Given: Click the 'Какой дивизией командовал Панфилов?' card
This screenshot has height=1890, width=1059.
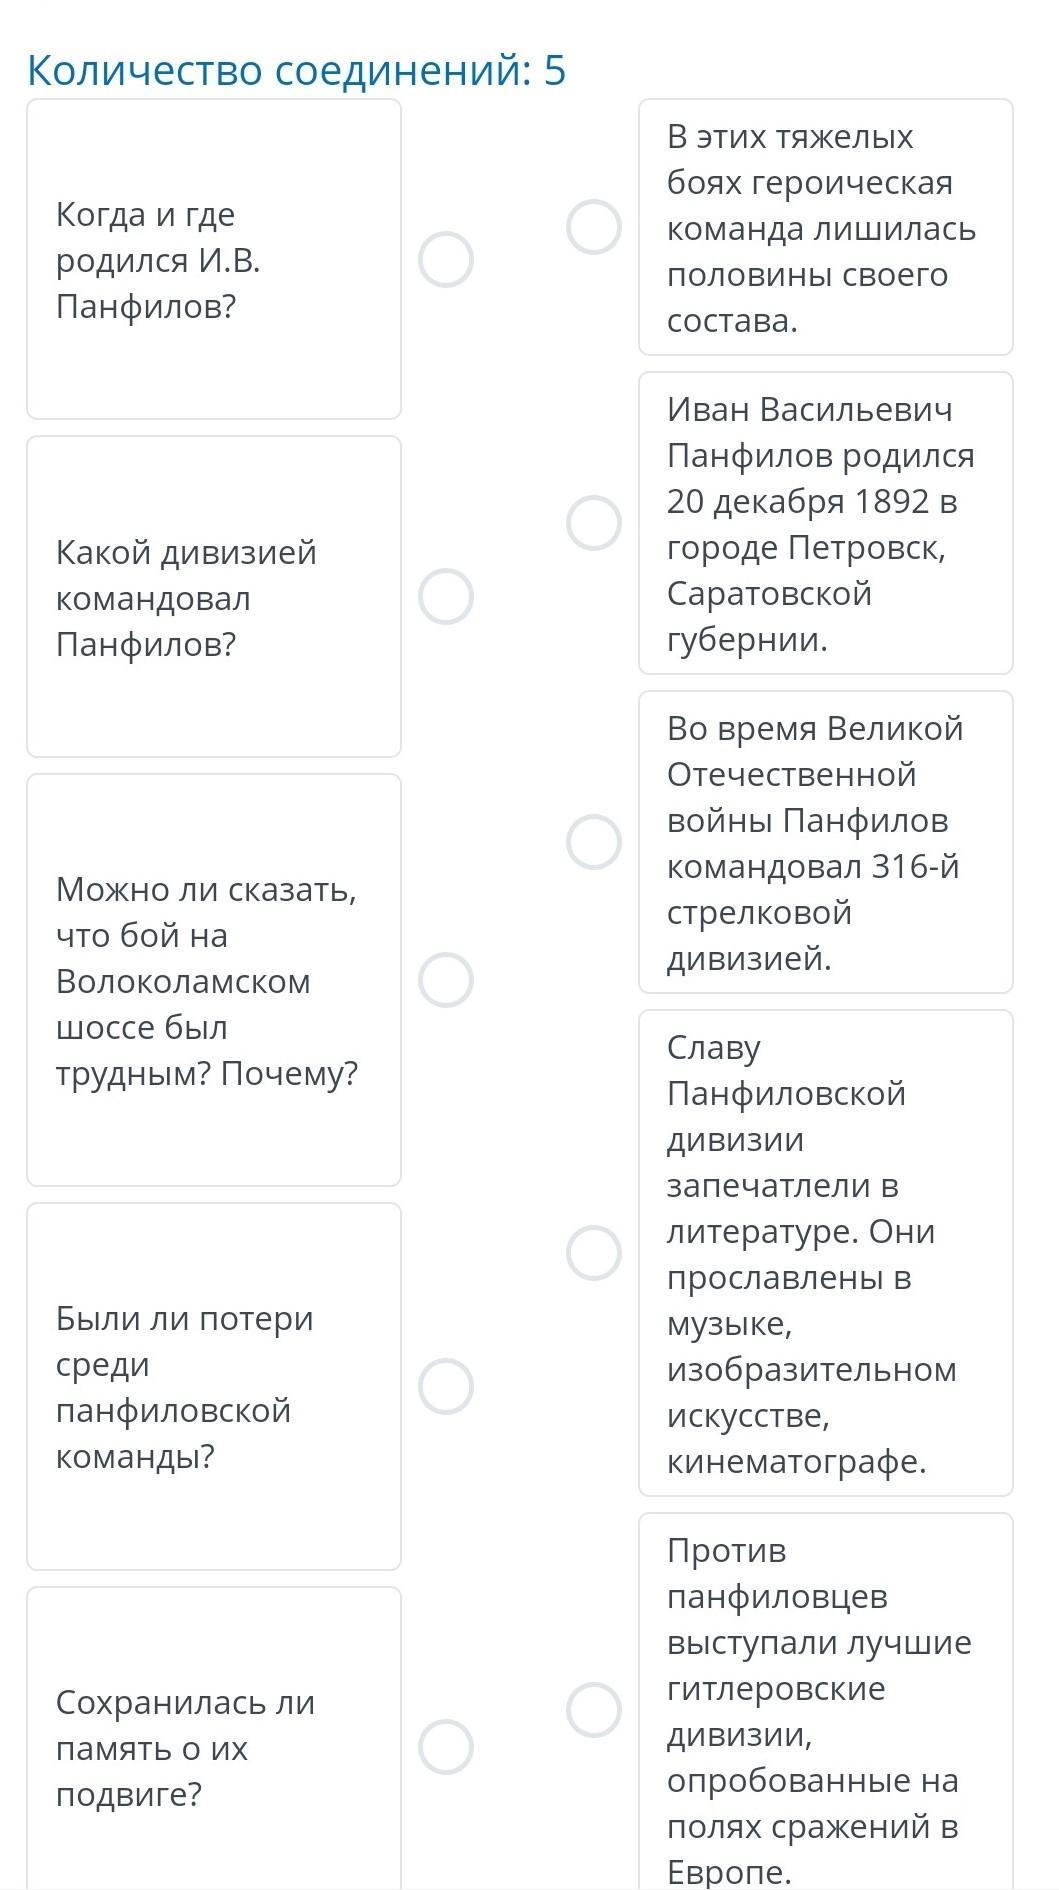Looking at the screenshot, I should 213,597.
